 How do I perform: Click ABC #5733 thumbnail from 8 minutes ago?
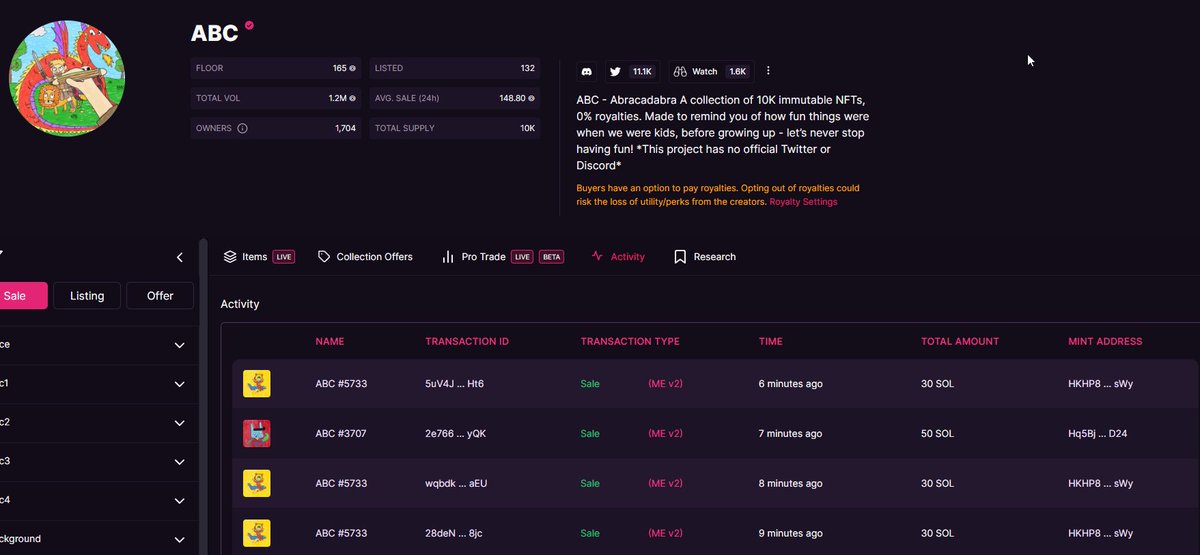[x=257, y=484]
